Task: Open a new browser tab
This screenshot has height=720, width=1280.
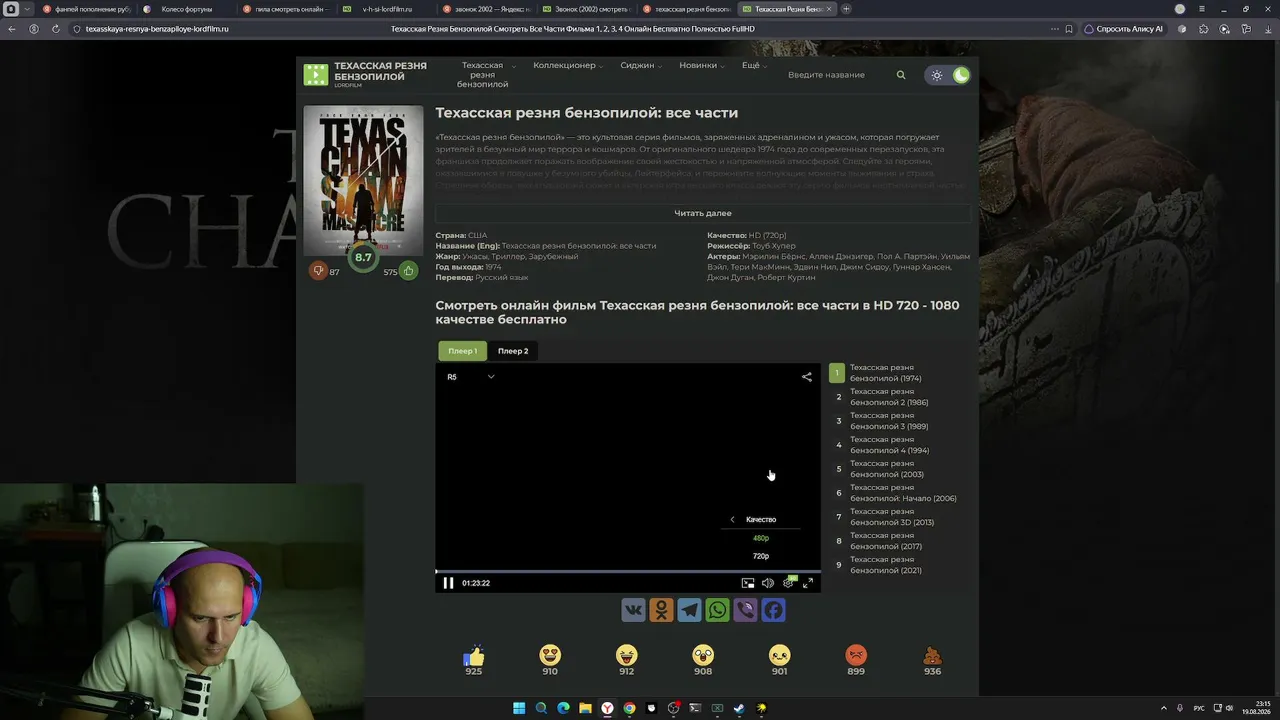Action: pos(846,9)
